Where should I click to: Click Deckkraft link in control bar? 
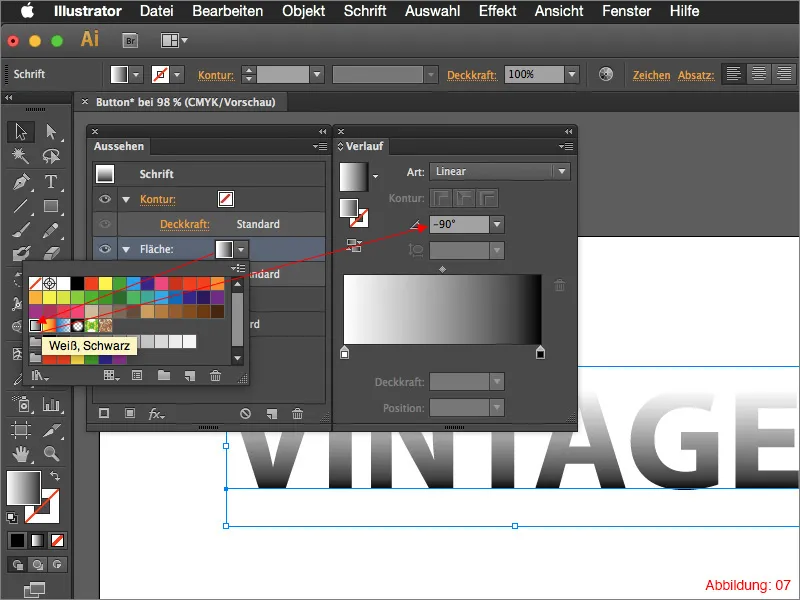[x=472, y=75]
